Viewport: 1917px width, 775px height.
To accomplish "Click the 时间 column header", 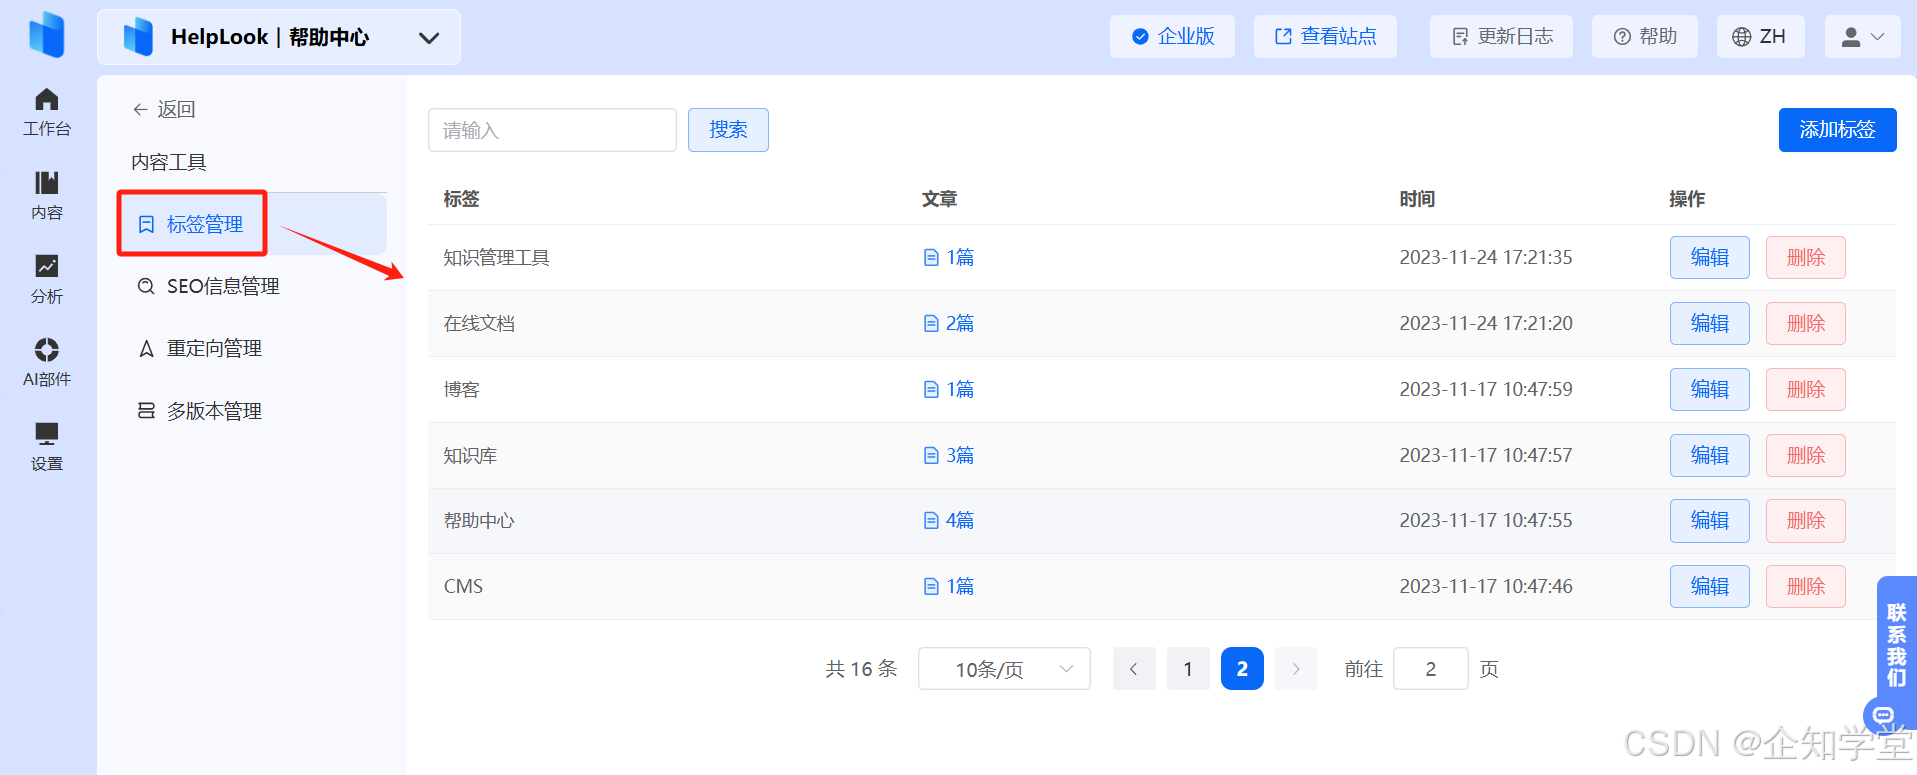I will [x=1417, y=199].
